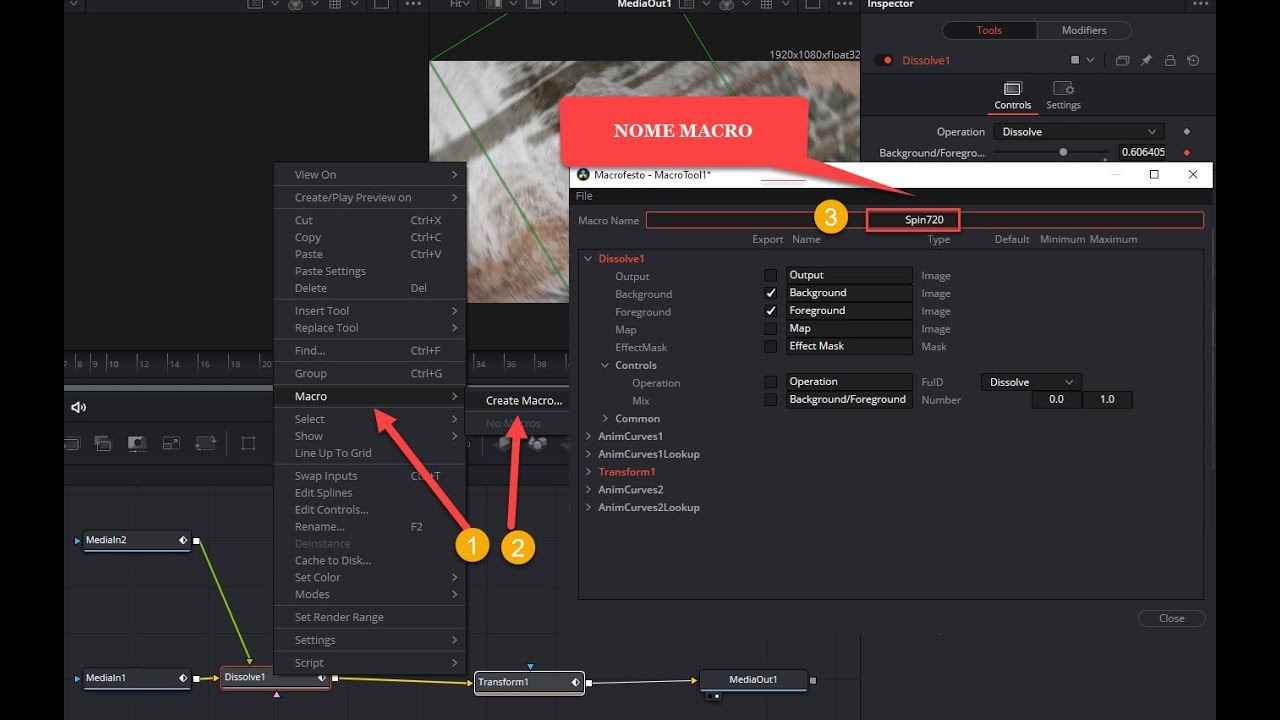Click the merge tool icon in node toolbar
This screenshot has width=1280, height=720.
pos(102,443)
